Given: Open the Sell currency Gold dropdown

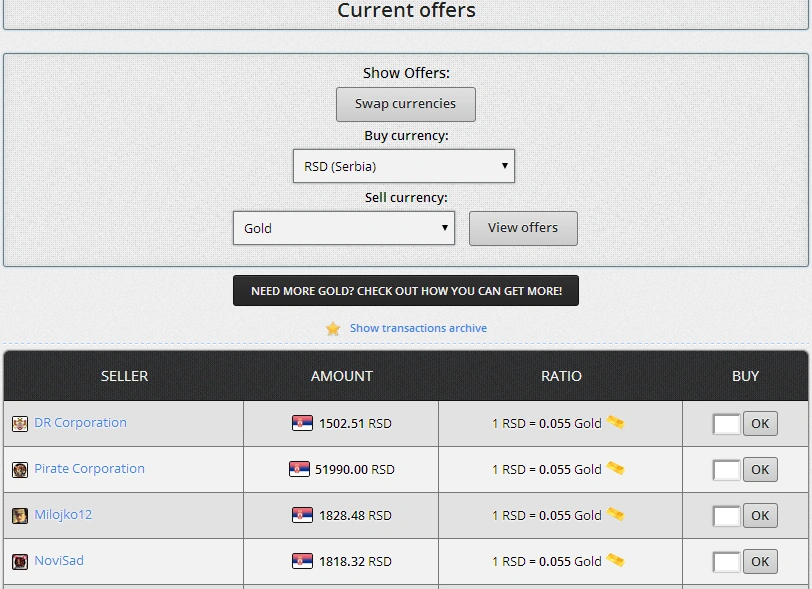Looking at the screenshot, I should coord(343,228).
